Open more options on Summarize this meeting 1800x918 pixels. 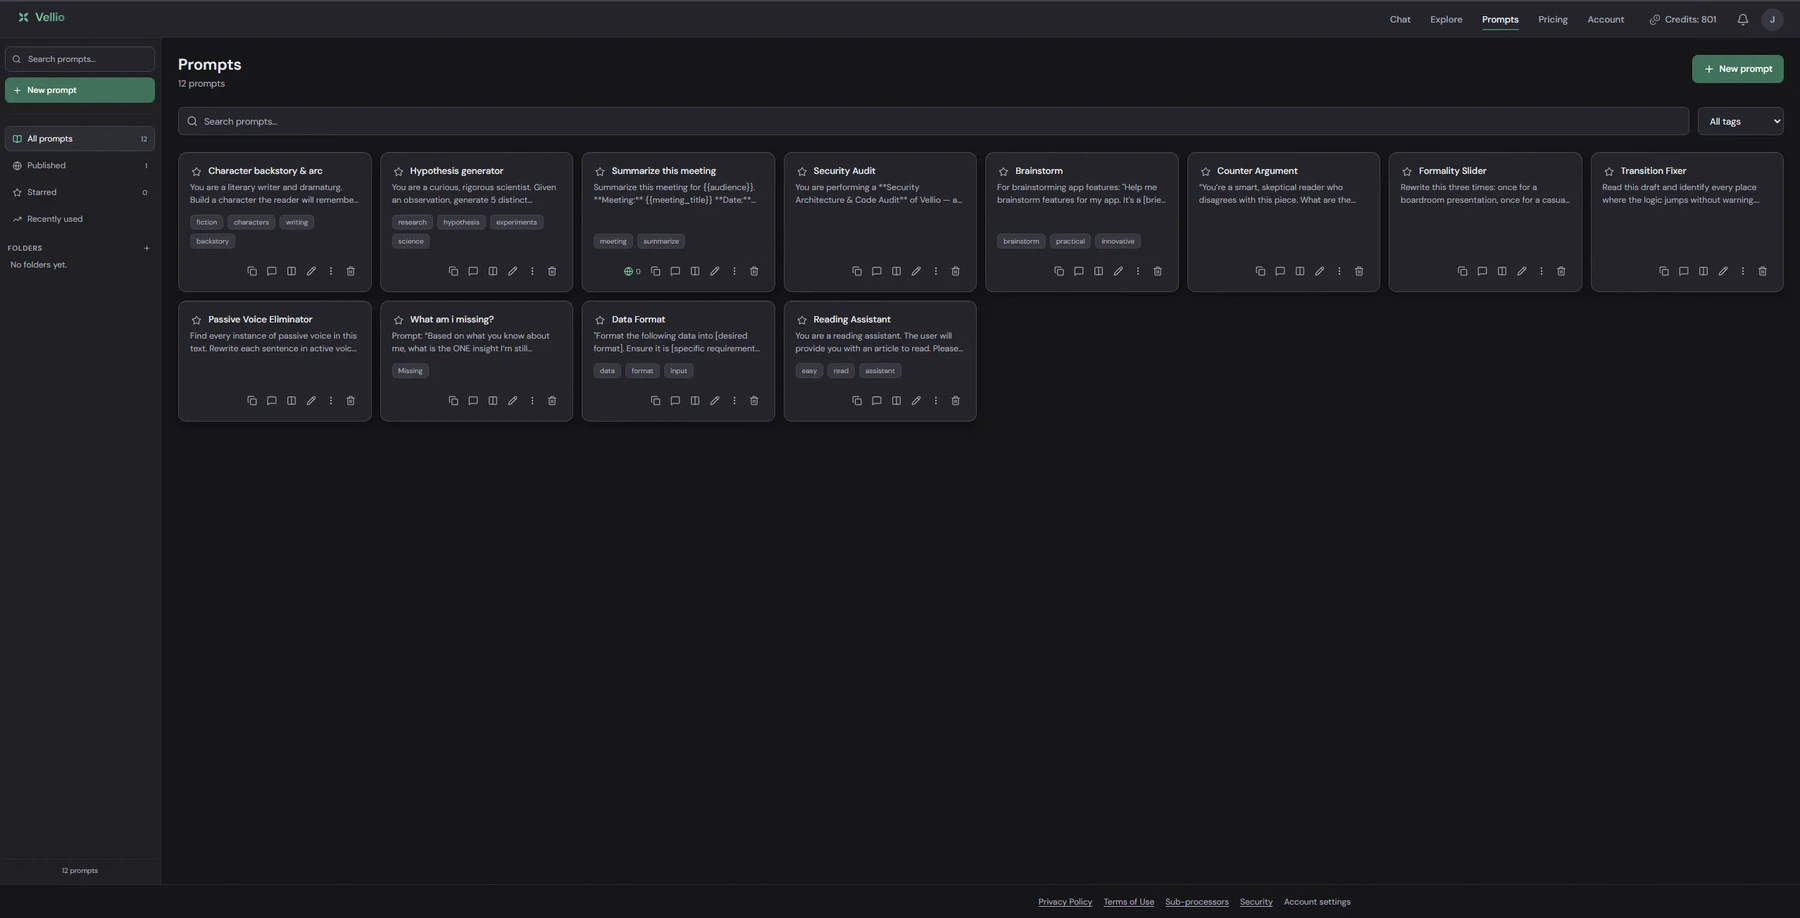pos(734,271)
